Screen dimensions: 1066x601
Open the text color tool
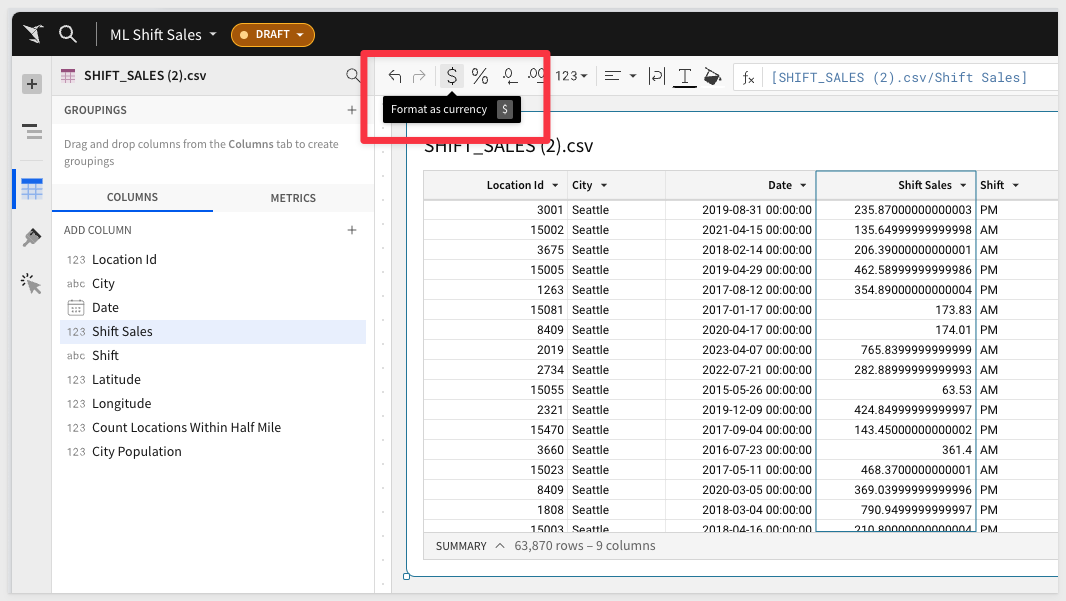click(x=684, y=76)
